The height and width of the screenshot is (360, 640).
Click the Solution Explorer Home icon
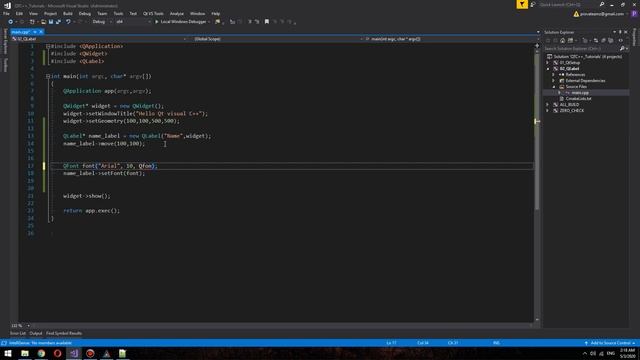(562, 40)
